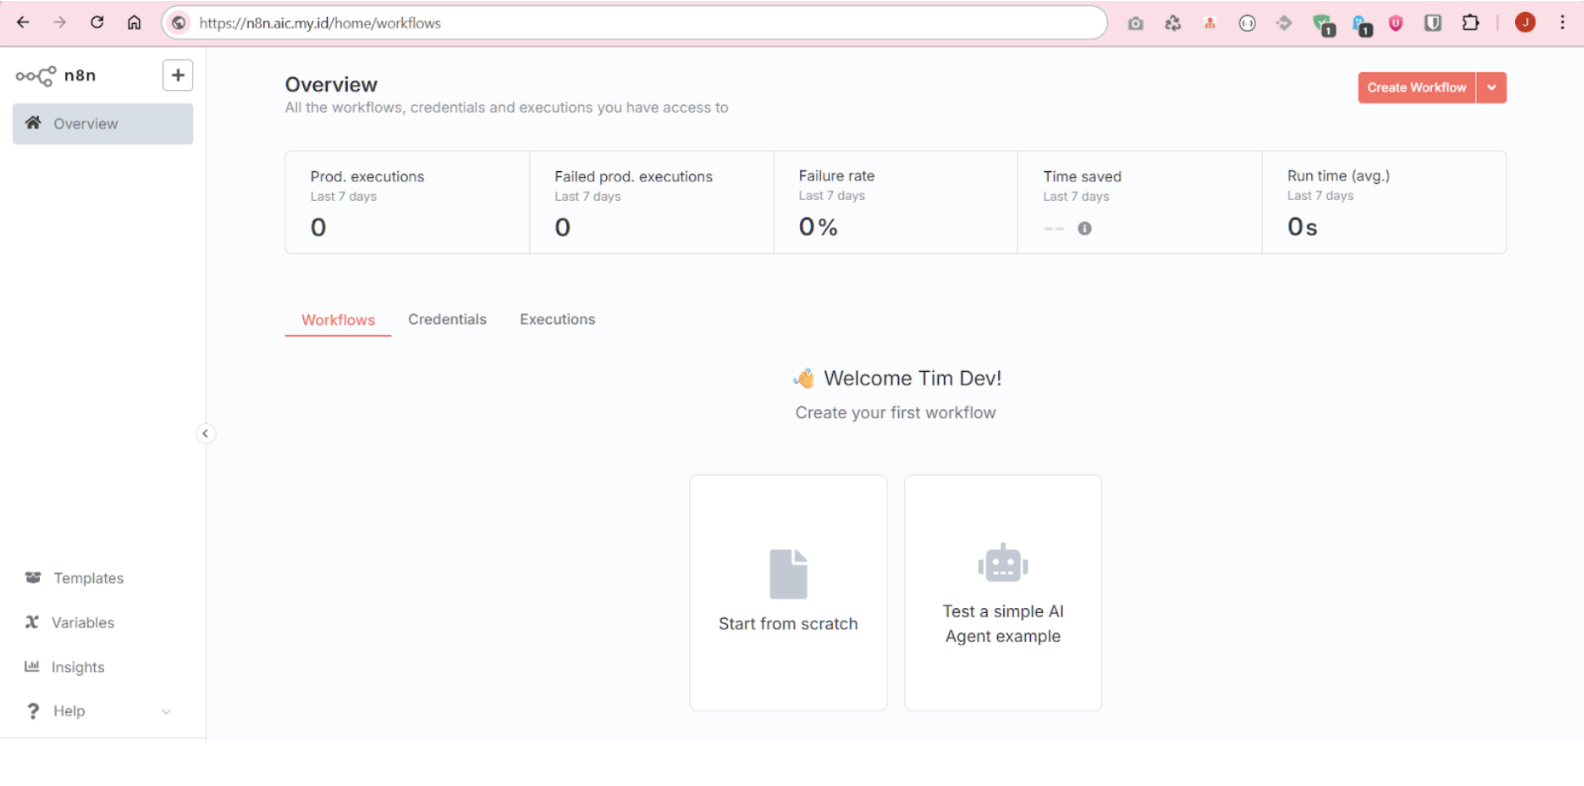Click the gray U shield extension icon
The image size is (1584, 786).
click(1433, 23)
